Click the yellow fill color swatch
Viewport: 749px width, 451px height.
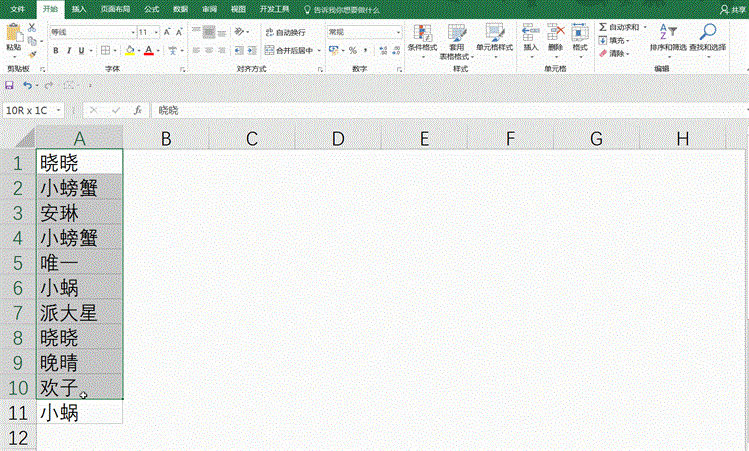128,50
